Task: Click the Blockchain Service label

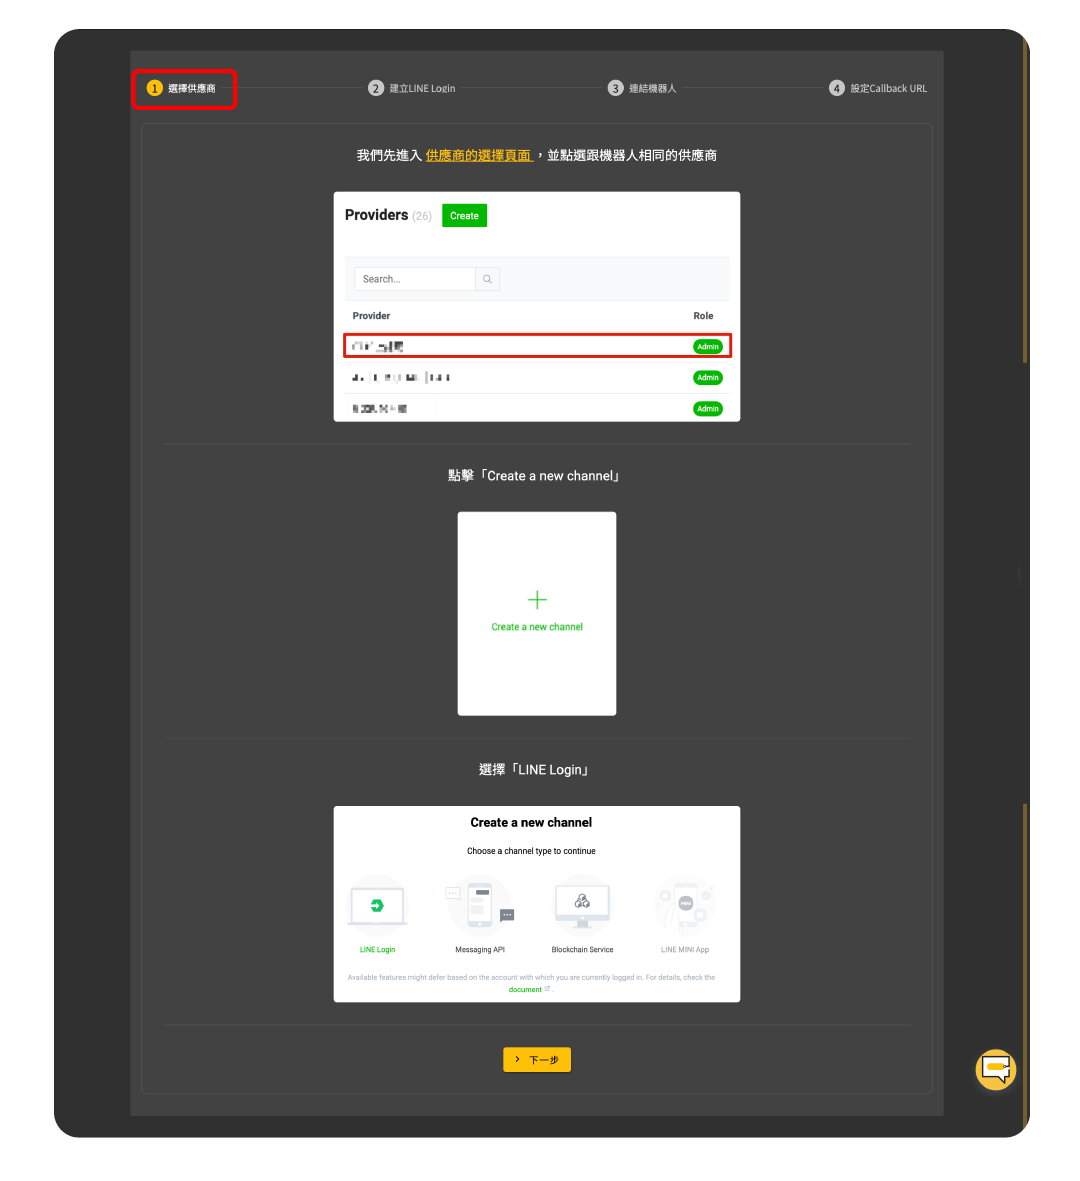Action: click(x=582, y=949)
